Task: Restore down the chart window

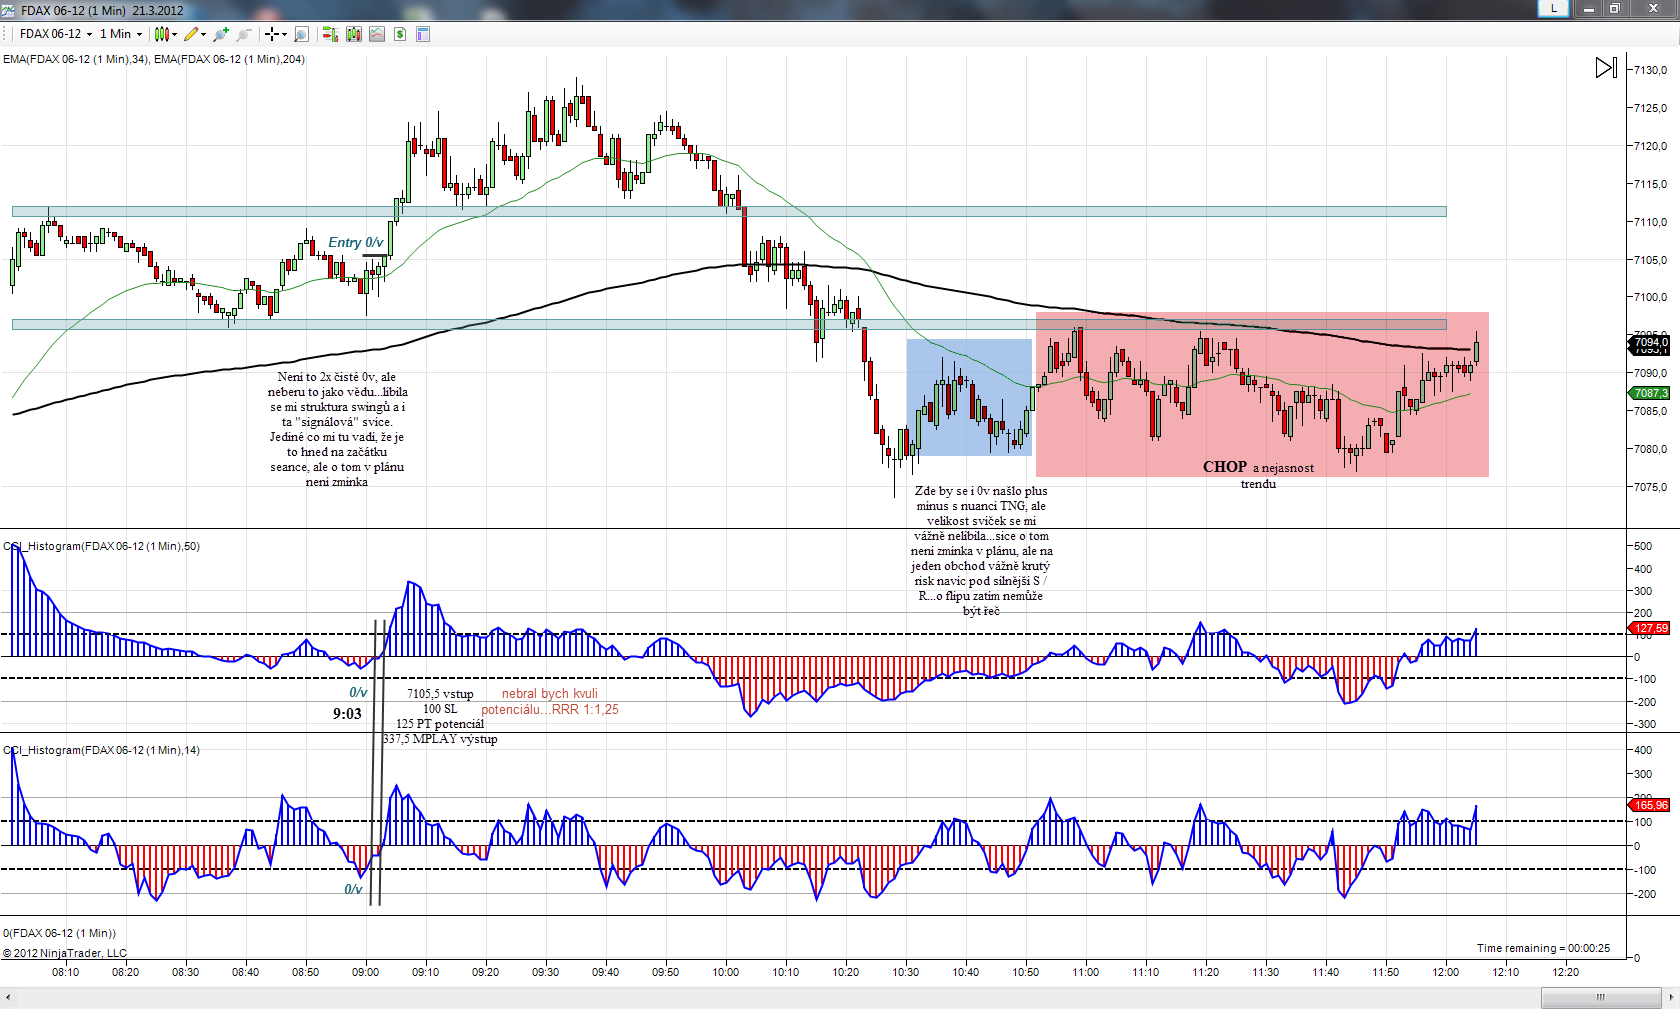Action: pyautogui.click(x=1614, y=8)
